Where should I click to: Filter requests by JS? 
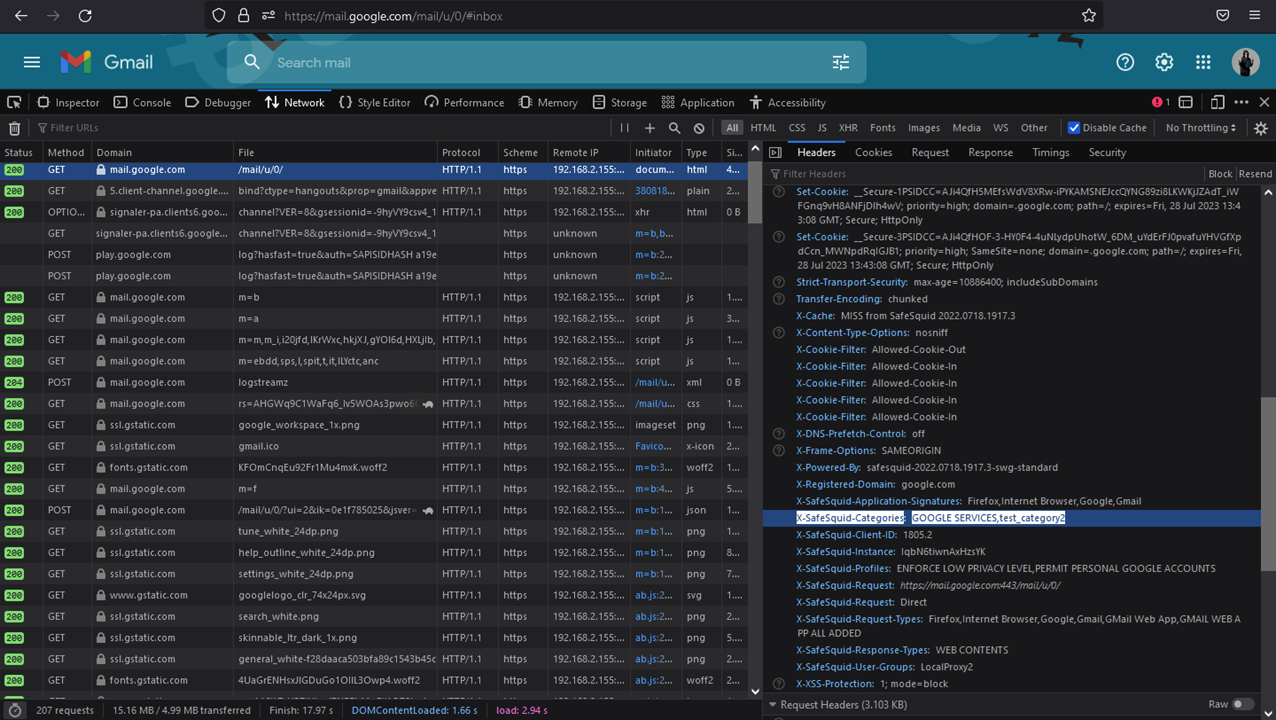[822, 128]
